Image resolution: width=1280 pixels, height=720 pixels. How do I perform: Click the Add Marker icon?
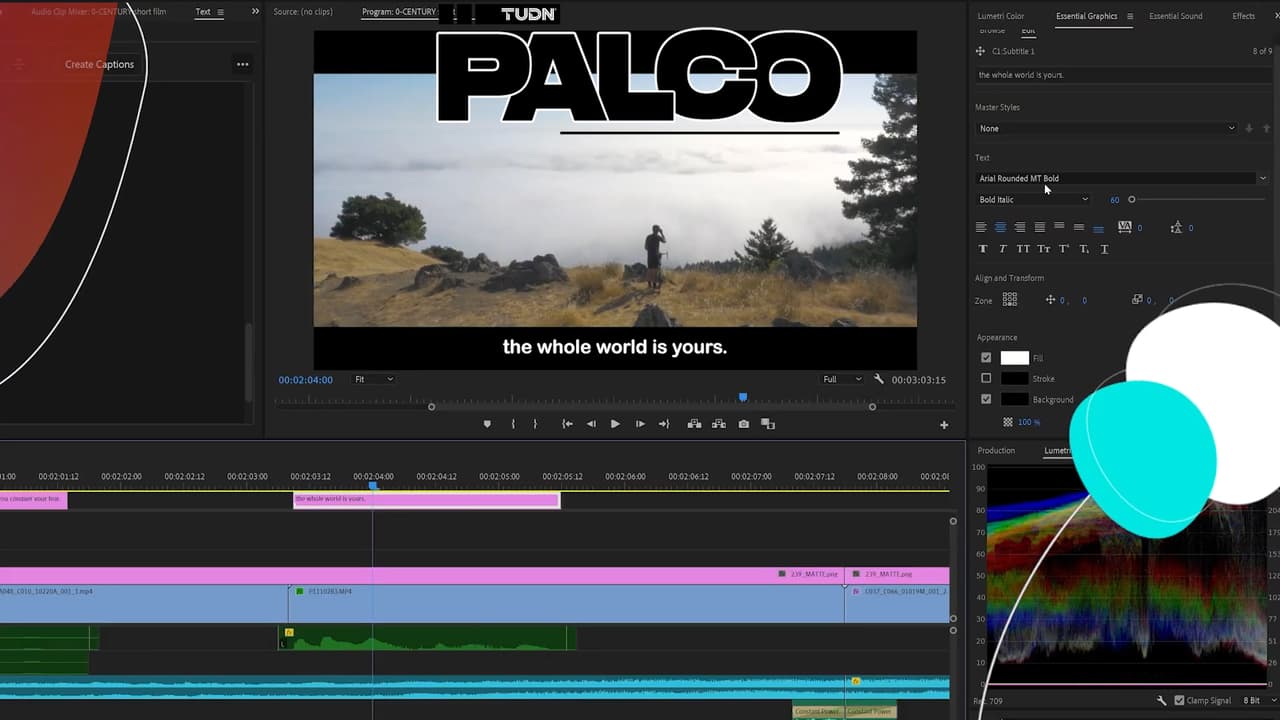[x=487, y=424]
